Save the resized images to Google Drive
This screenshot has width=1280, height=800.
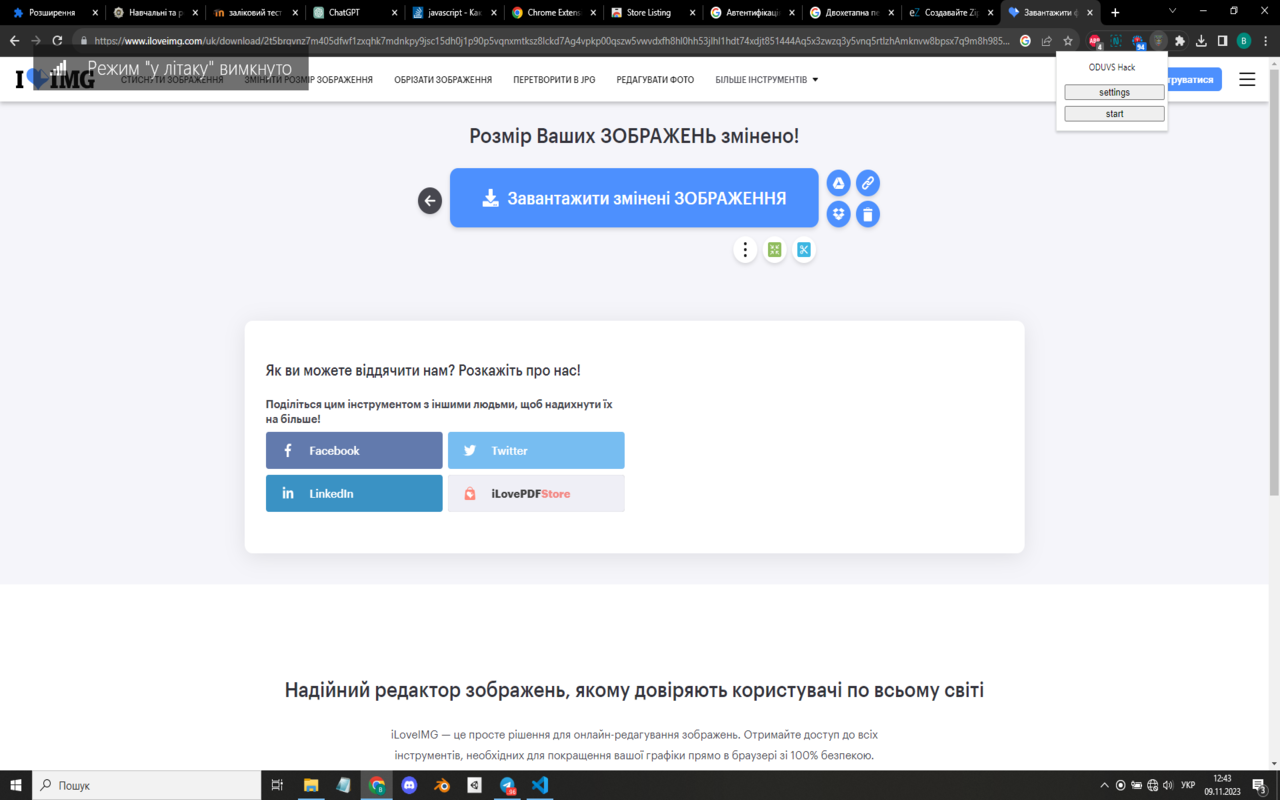coord(838,183)
